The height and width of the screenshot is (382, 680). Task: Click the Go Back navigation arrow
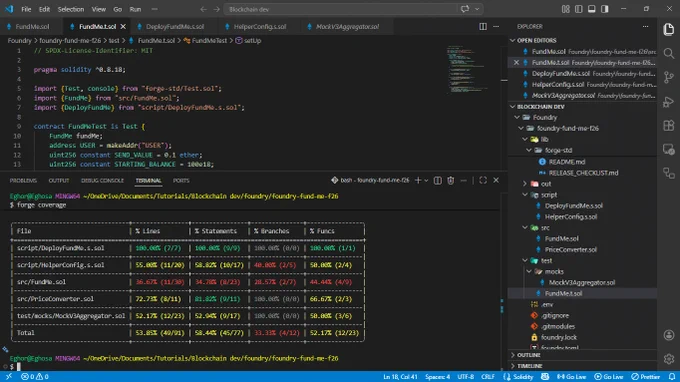(203, 9)
